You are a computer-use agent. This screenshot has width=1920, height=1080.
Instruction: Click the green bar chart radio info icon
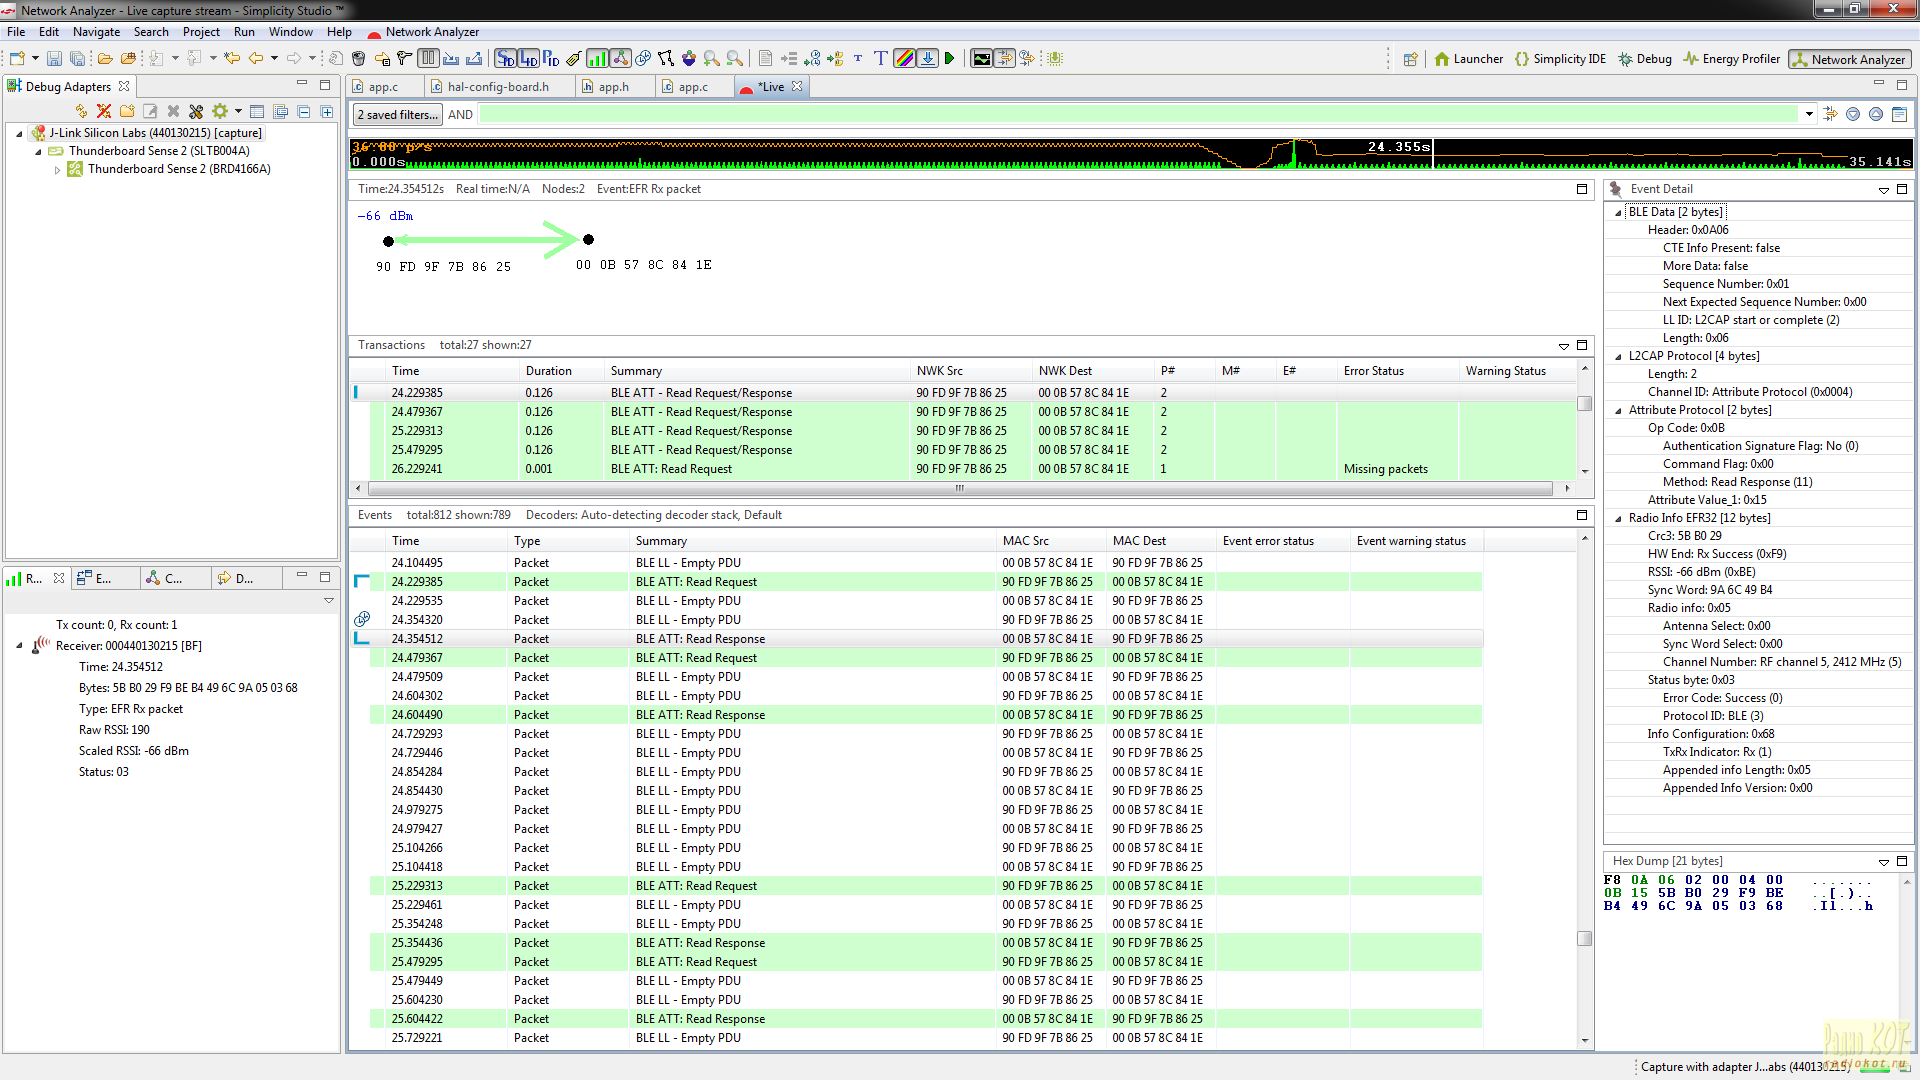(x=597, y=59)
